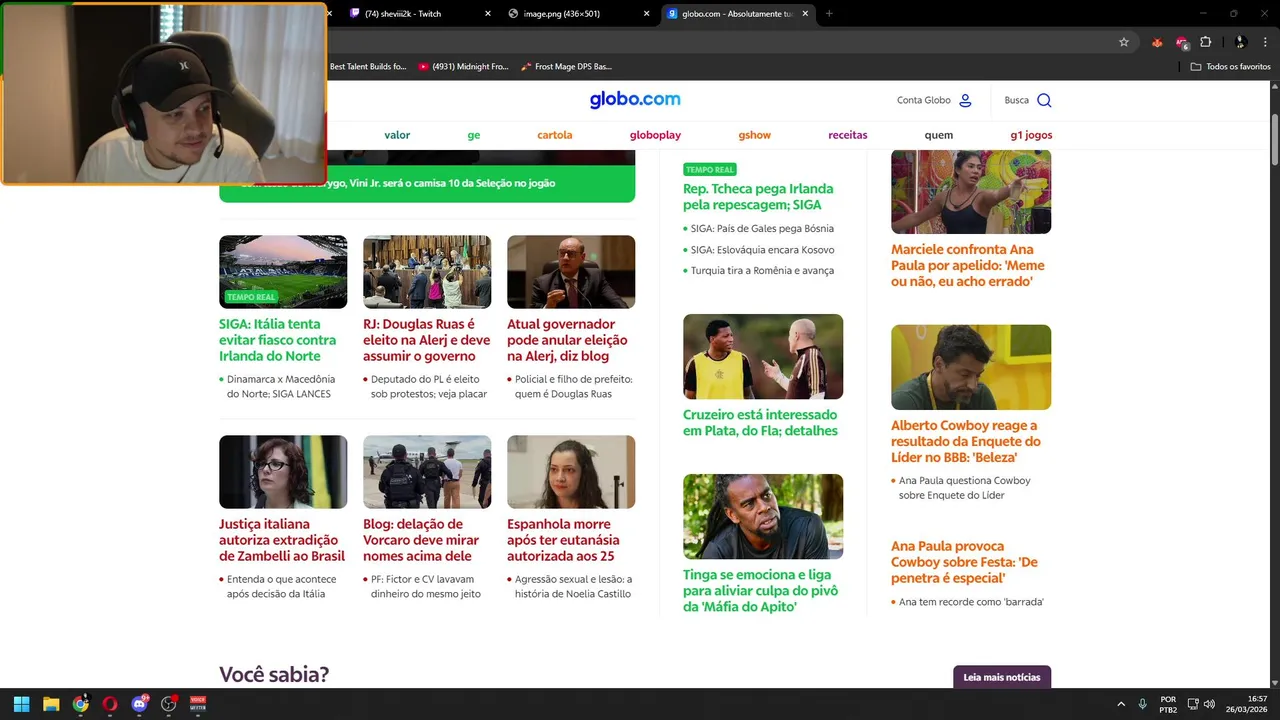Click the Leia mais notícias button

1002,677
